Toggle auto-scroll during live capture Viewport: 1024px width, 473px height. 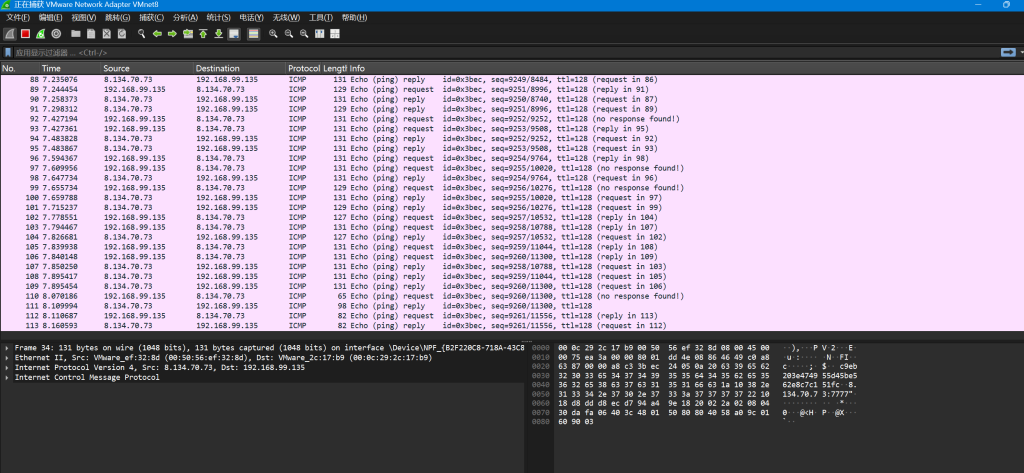(233, 33)
